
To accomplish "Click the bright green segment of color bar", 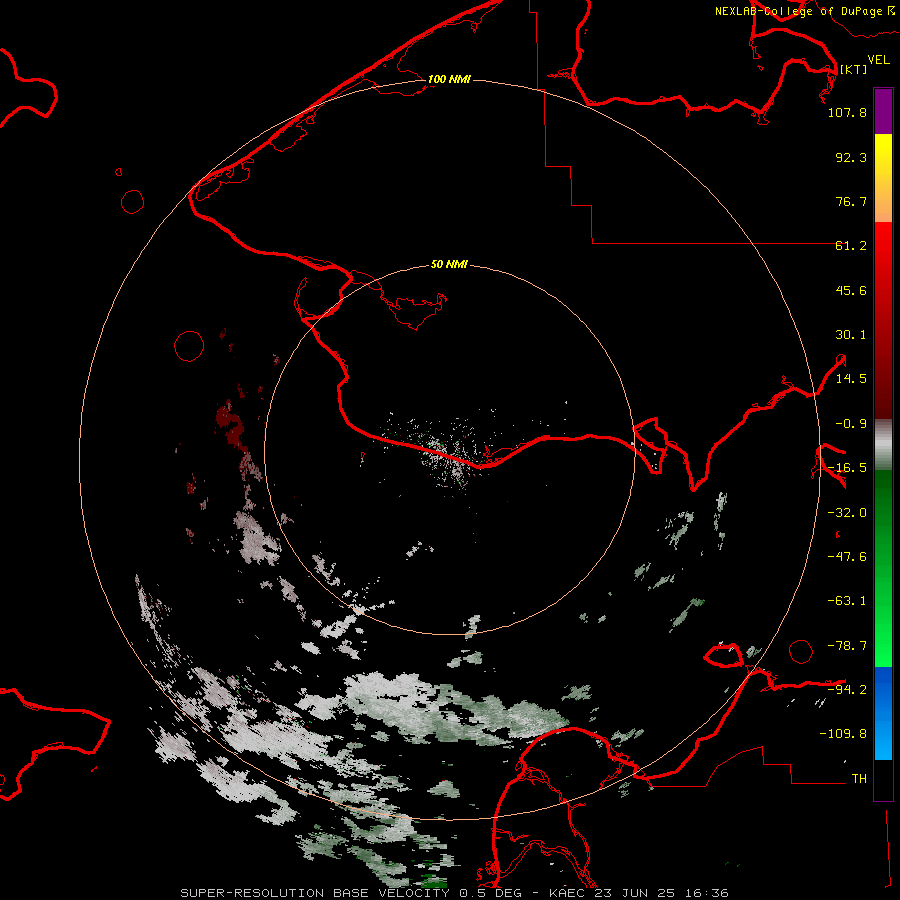I will (x=883, y=568).
